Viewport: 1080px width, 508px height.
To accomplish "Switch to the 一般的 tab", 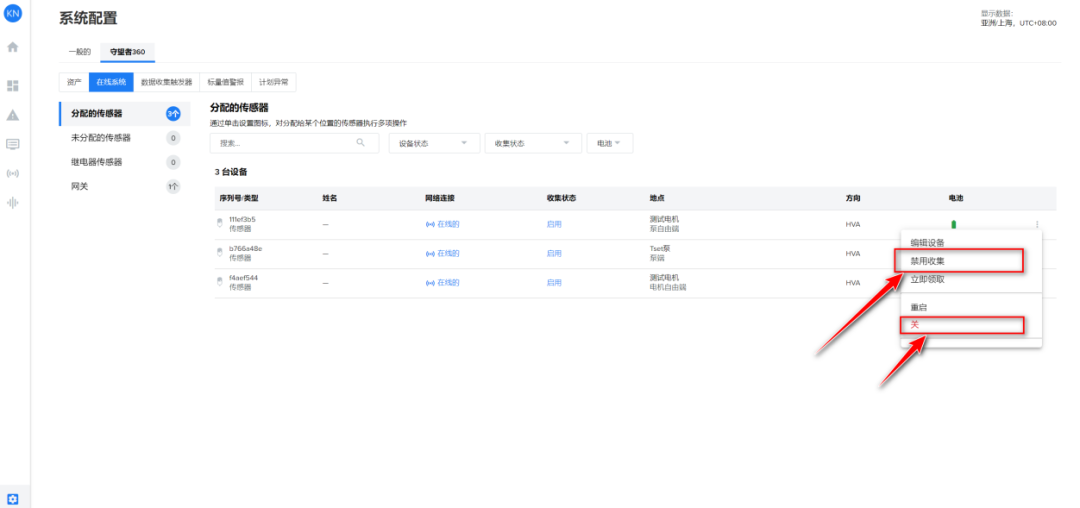I will coord(79,52).
